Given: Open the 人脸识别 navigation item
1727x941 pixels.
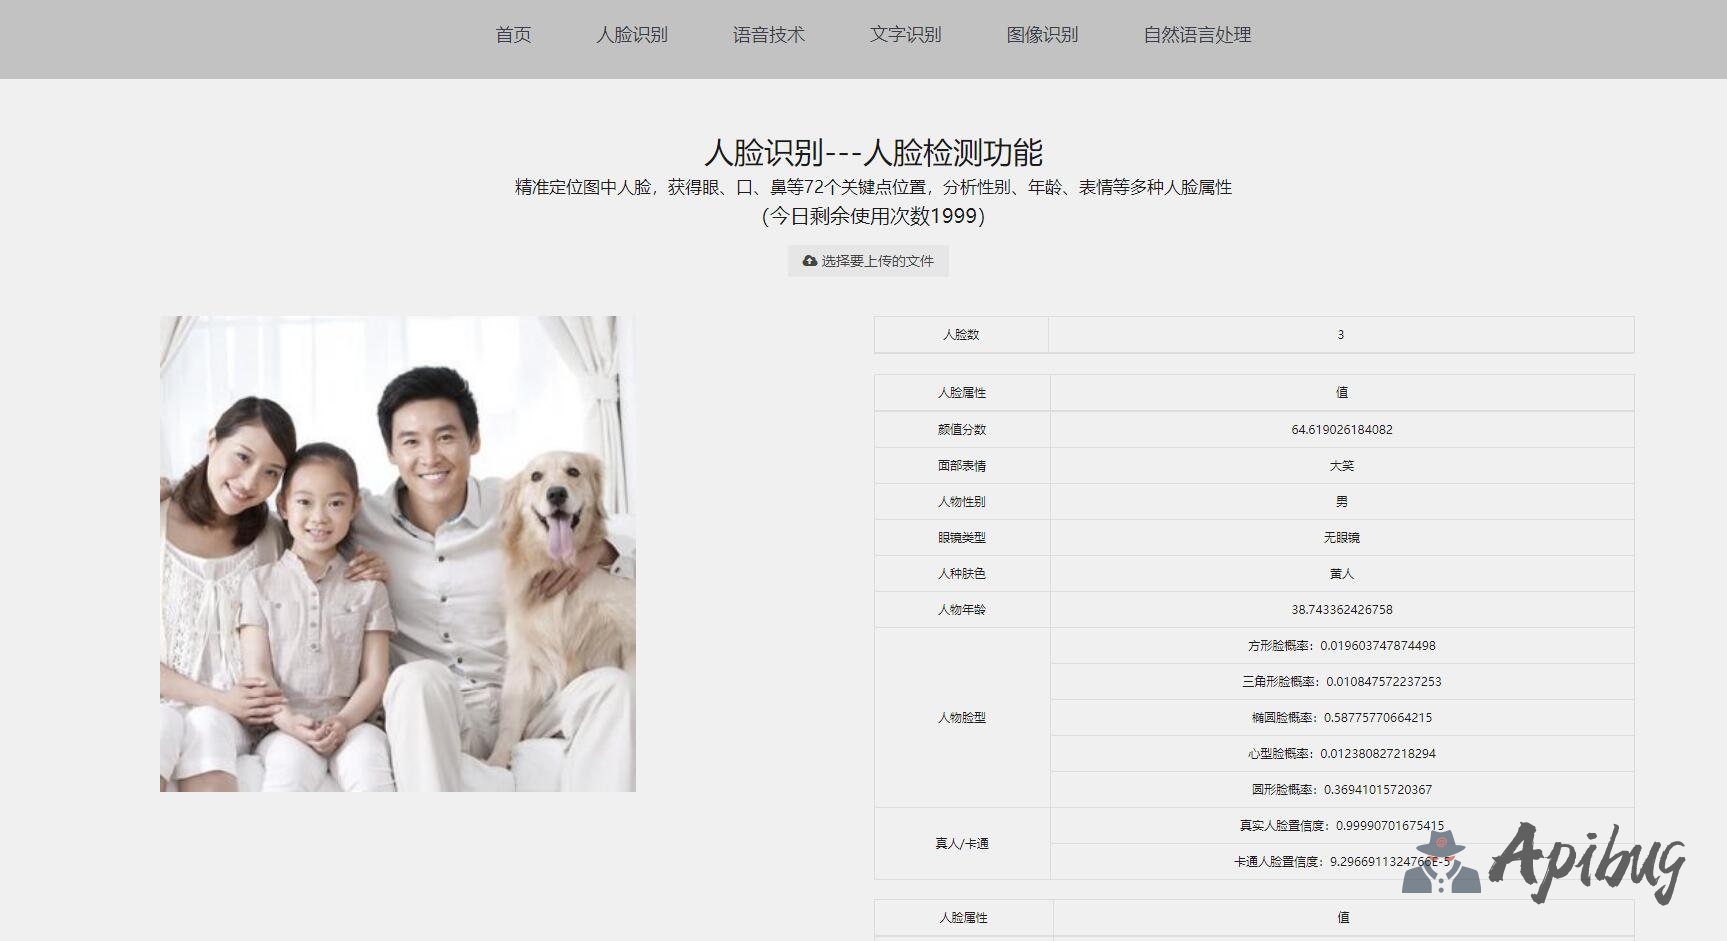Looking at the screenshot, I should [x=632, y=35].
